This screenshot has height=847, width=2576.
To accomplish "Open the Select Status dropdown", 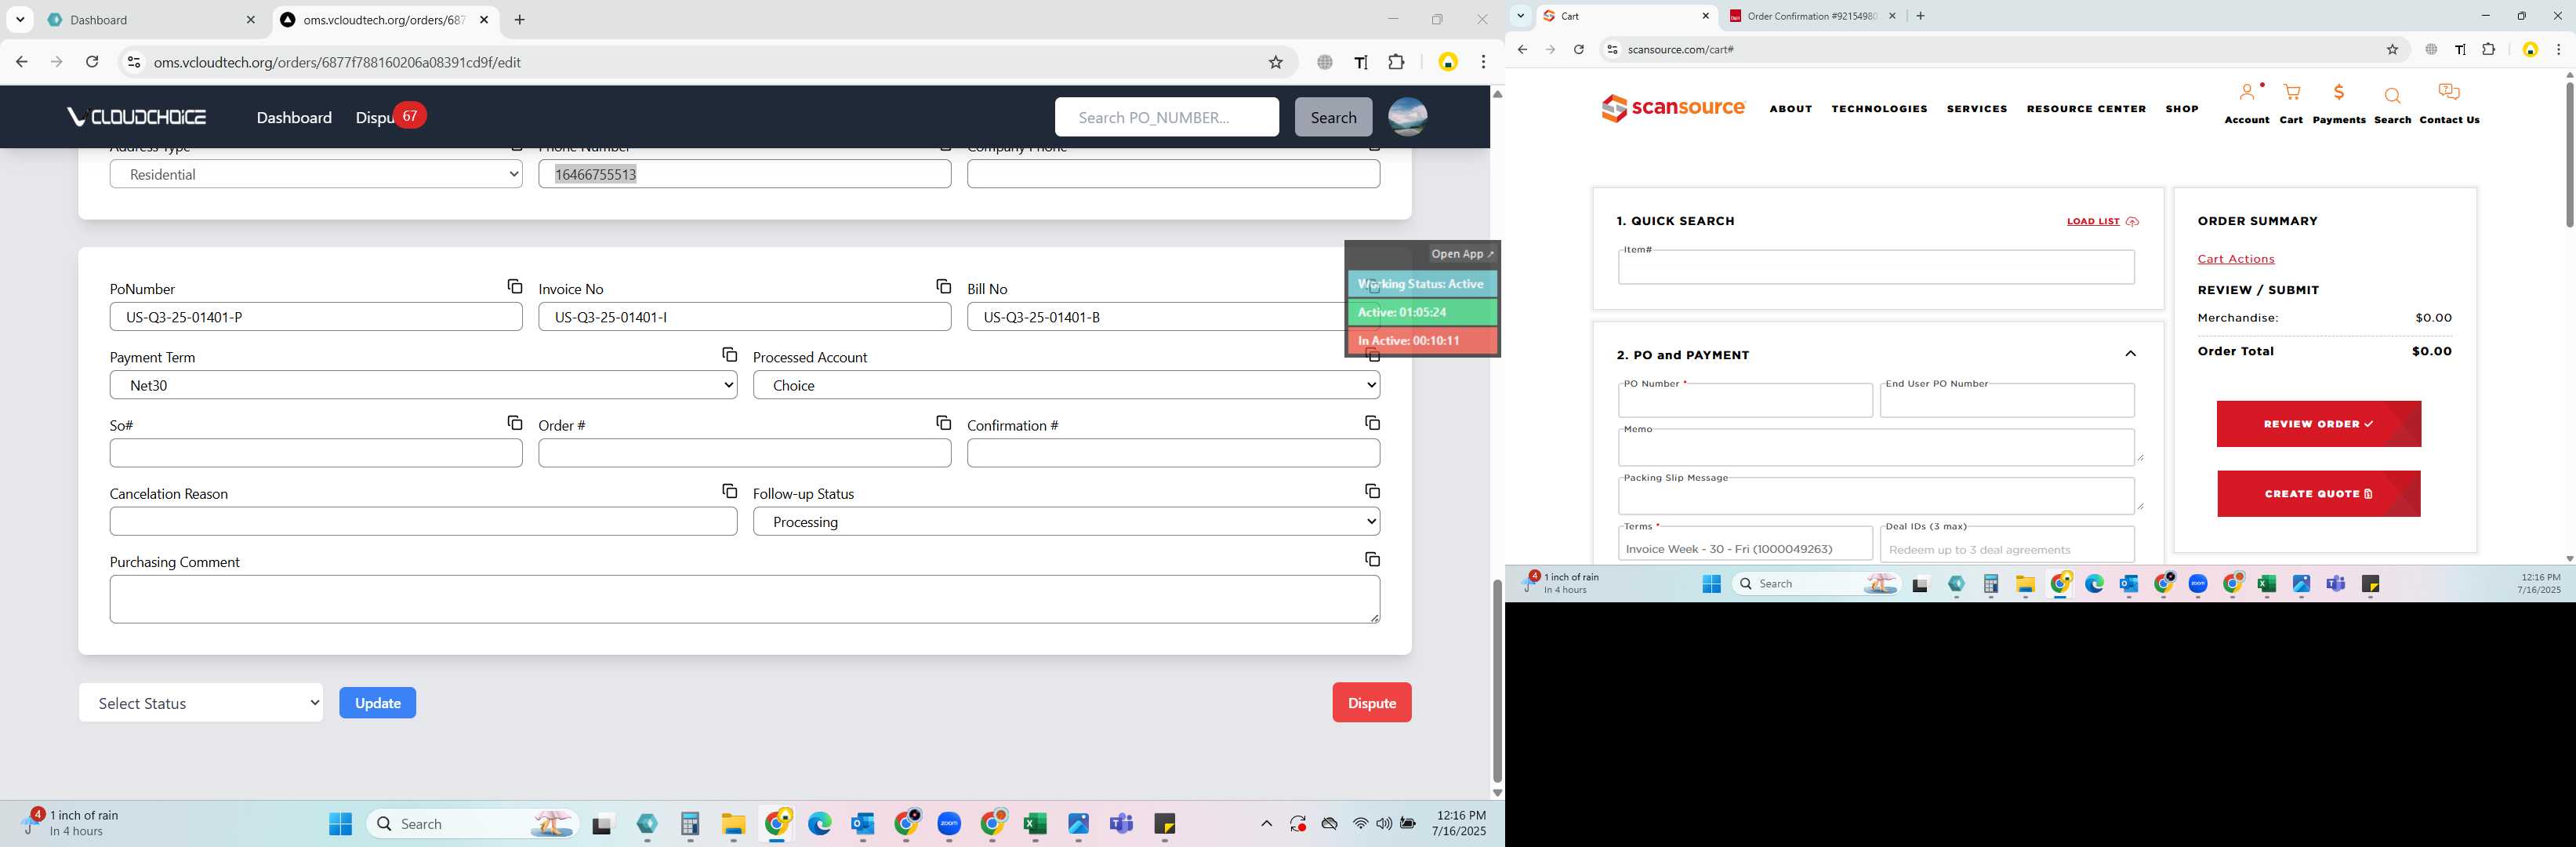I will [x=201, y=703].
